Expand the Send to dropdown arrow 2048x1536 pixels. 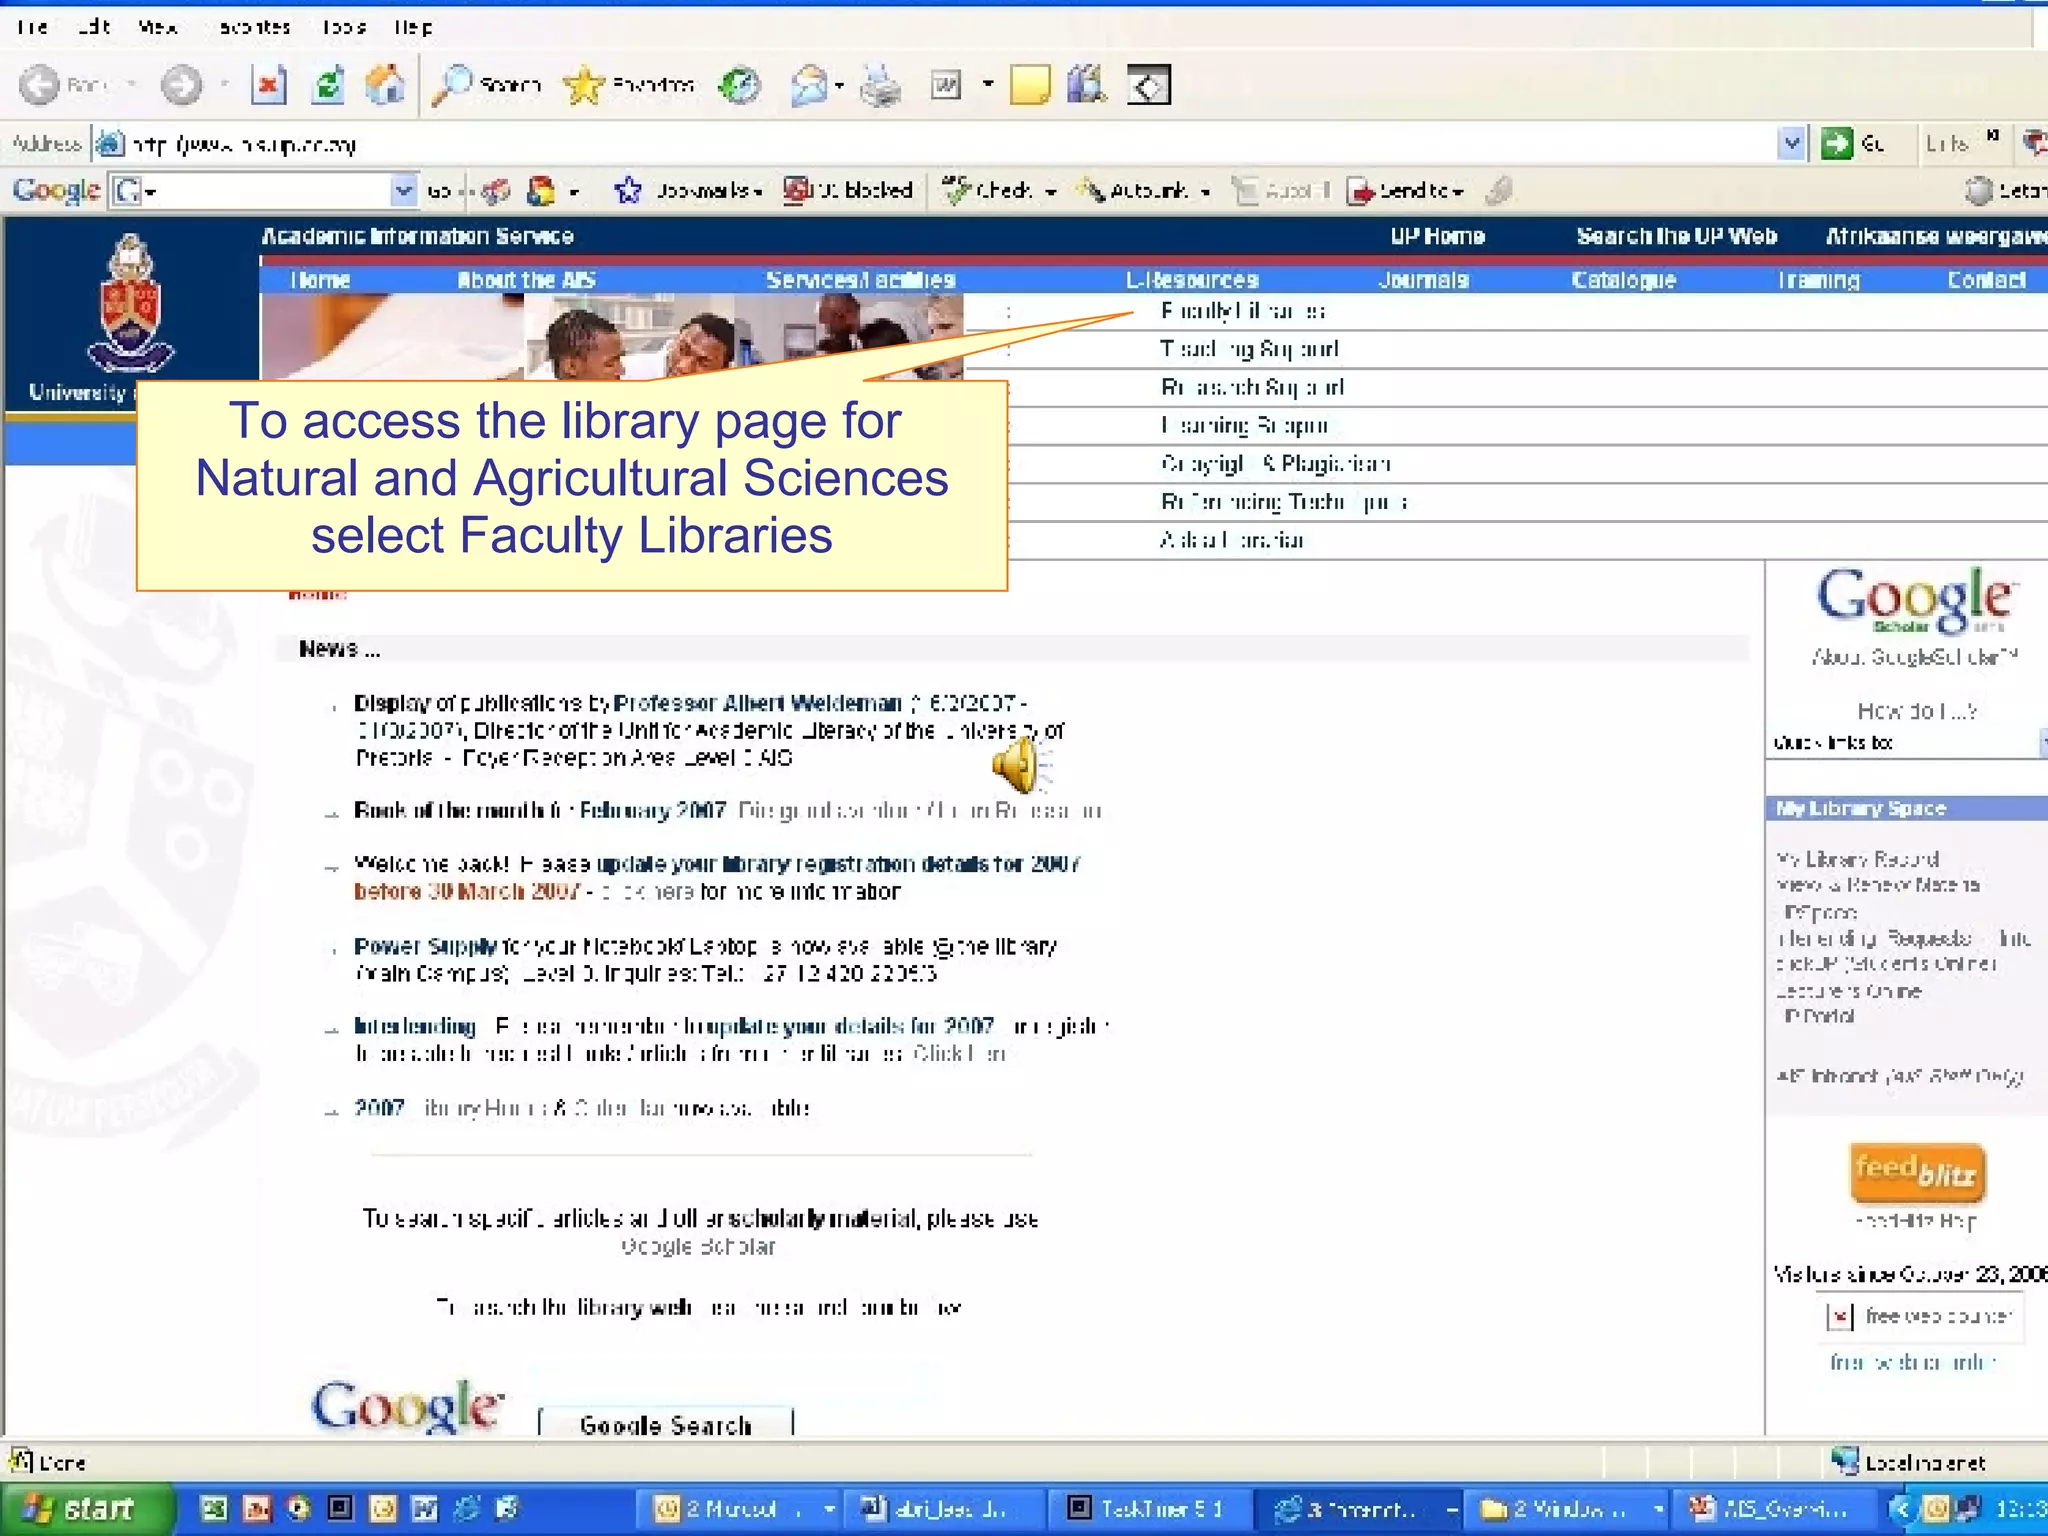point(1459,192)
